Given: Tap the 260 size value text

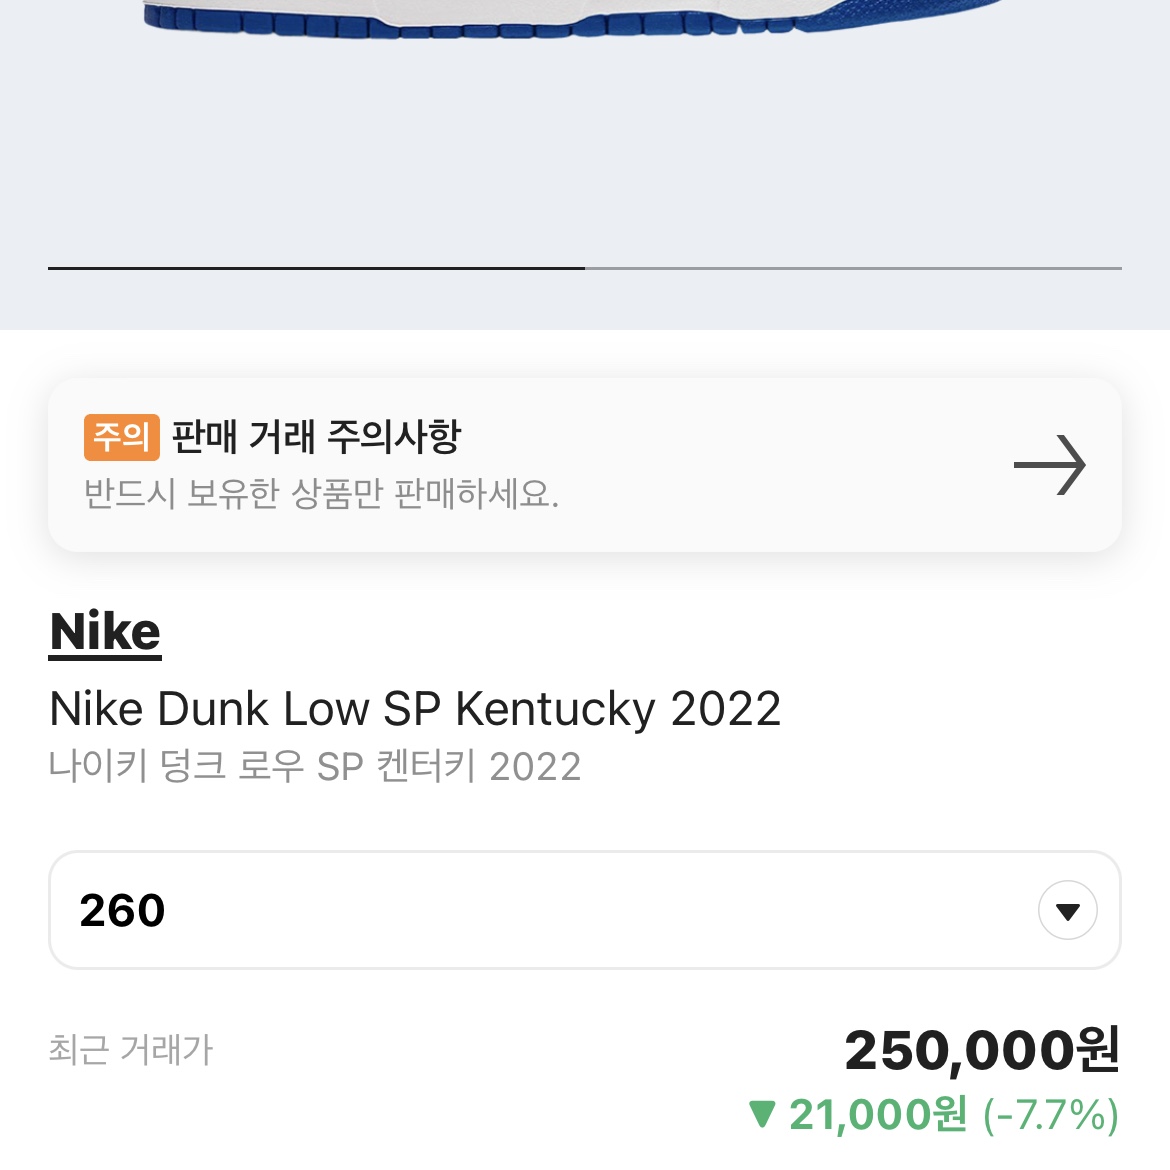Looking at the screenshot, I should [x=122, y=911].
